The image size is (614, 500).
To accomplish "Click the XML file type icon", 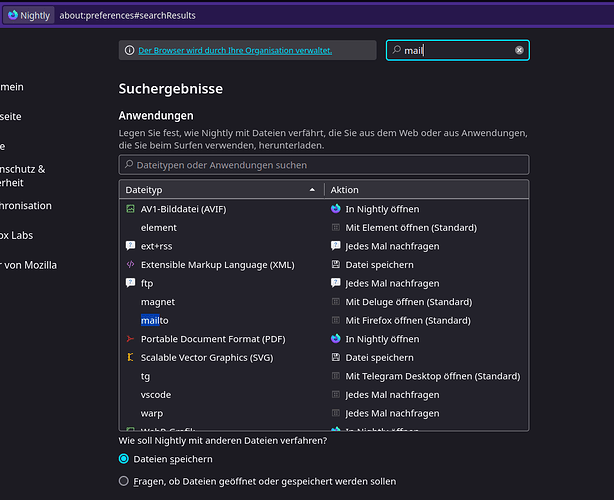I will (x=130, y=264).
